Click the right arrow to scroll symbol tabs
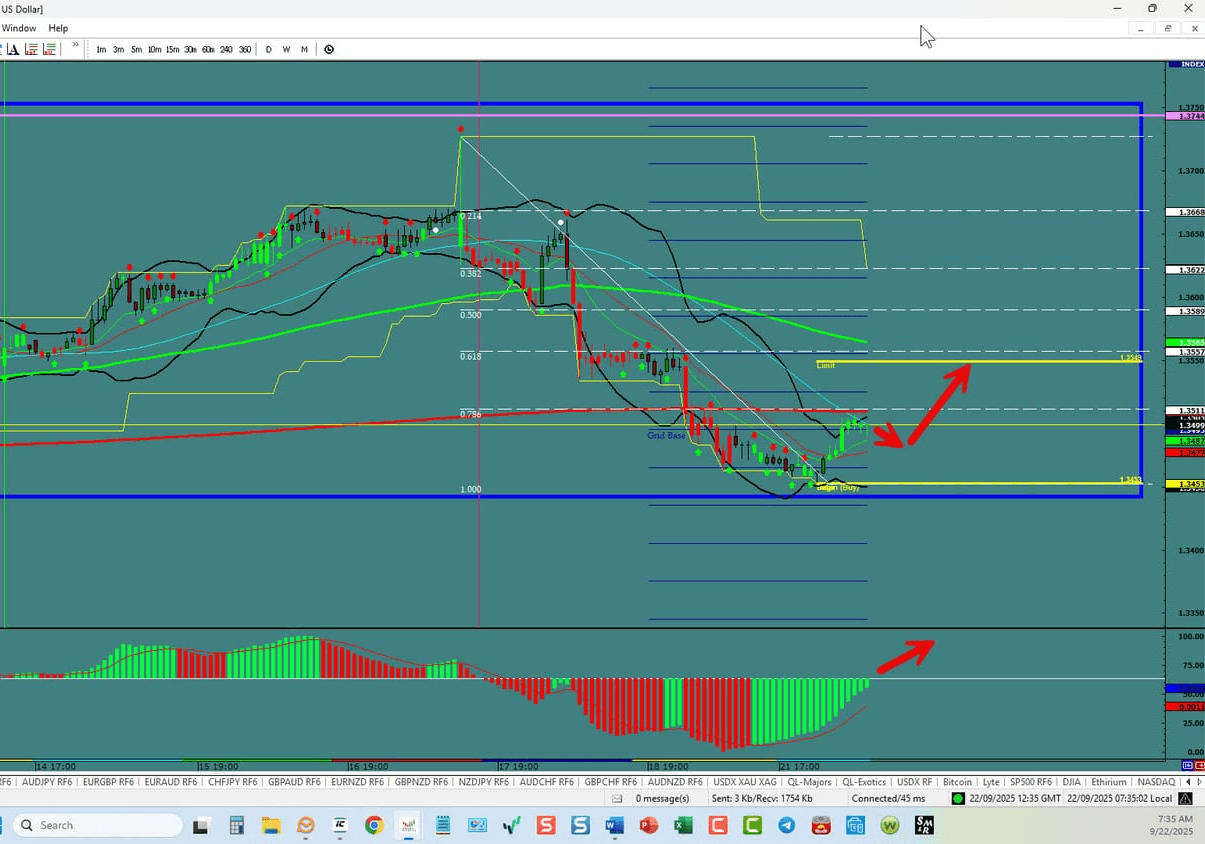The width and height of the screenshot is (1205, 844). (x=1199, y=781)
